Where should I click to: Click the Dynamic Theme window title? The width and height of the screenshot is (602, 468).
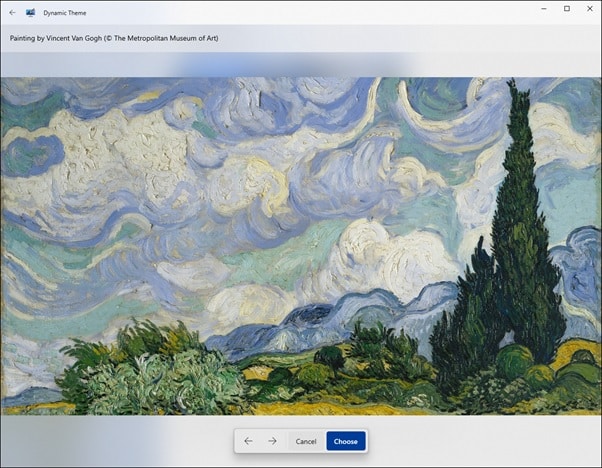[x=64, y=13]
